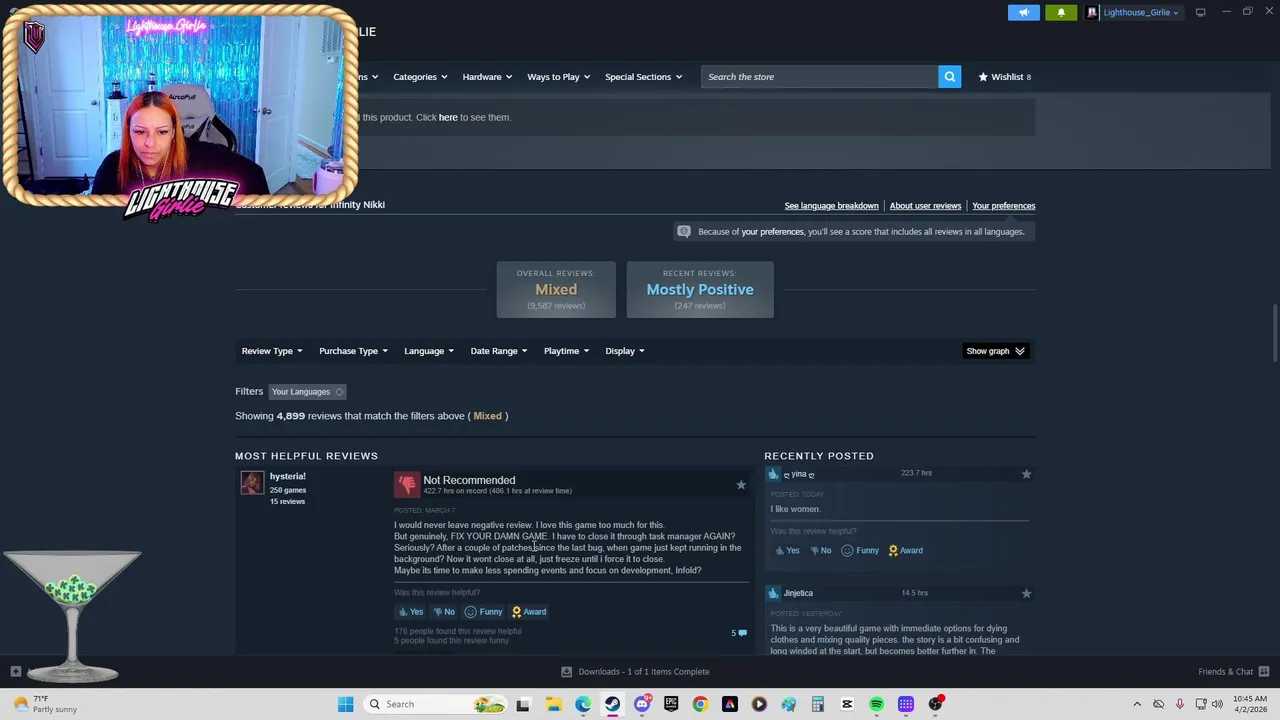Open the Date Range filter dropdown

[499, 351]
